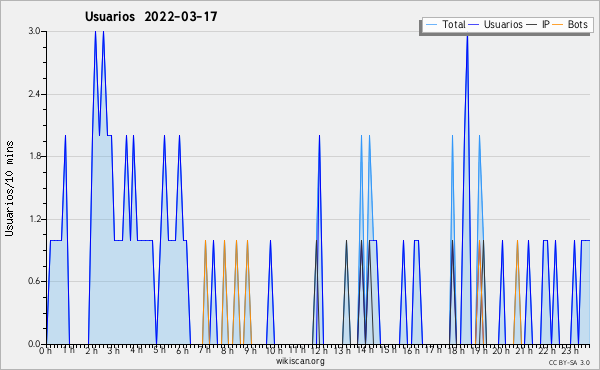Click the '0 h' x-axis label

point(46,351)
